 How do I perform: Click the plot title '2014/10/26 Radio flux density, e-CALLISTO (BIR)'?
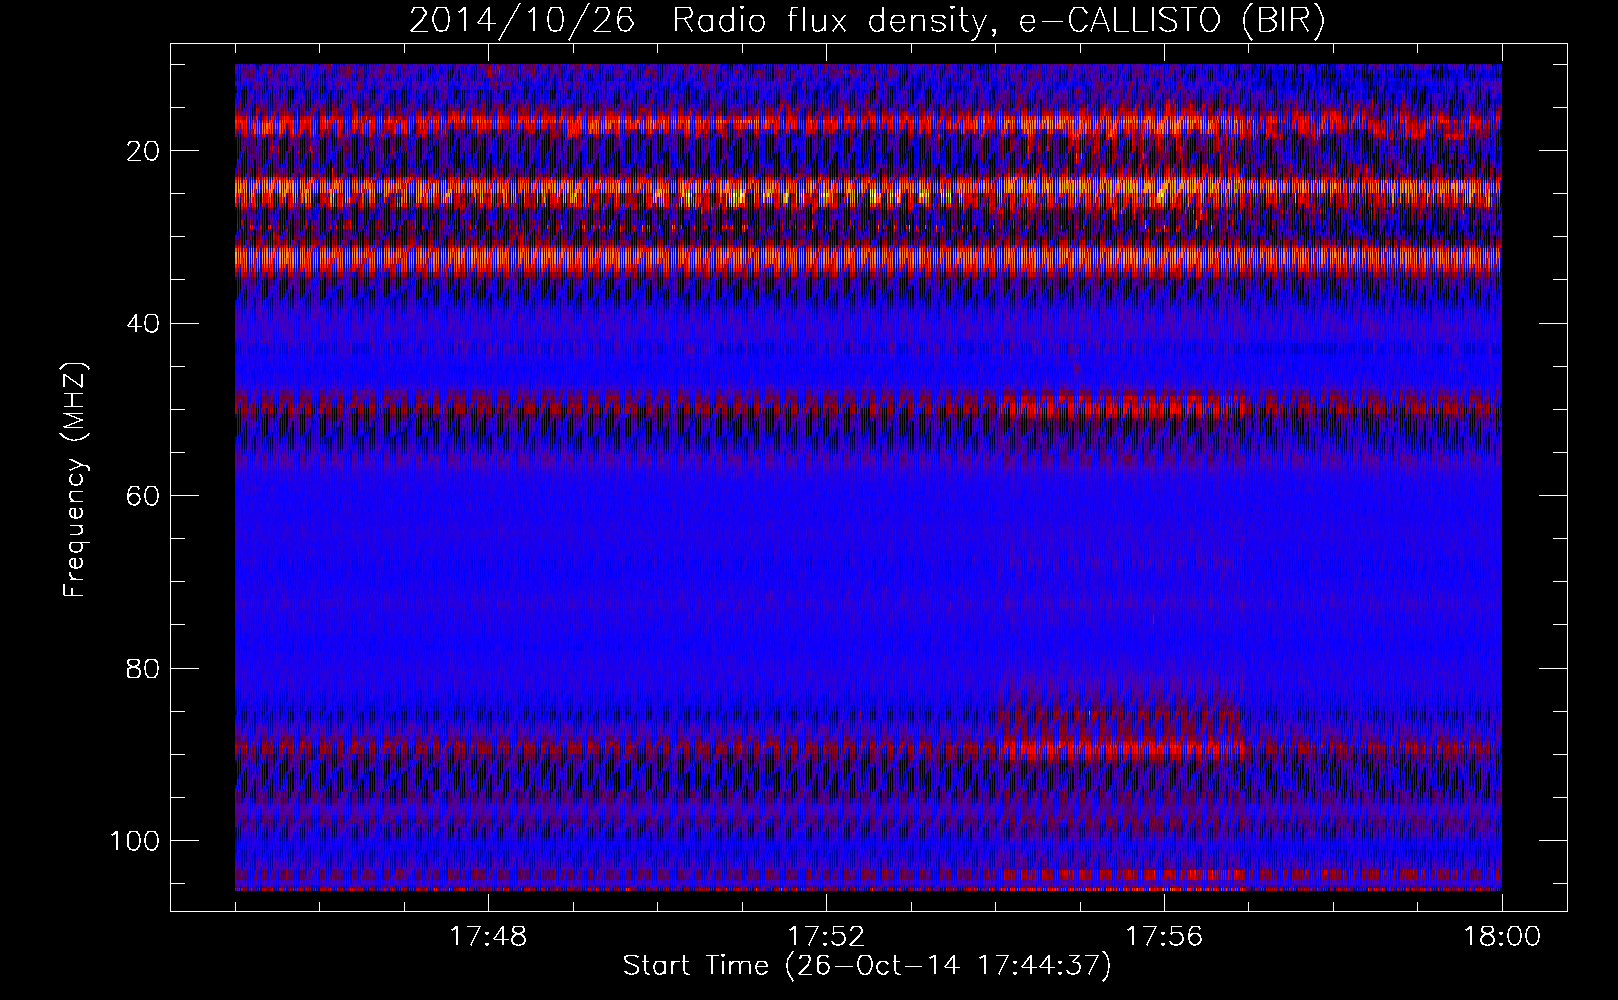click(867, 21)
